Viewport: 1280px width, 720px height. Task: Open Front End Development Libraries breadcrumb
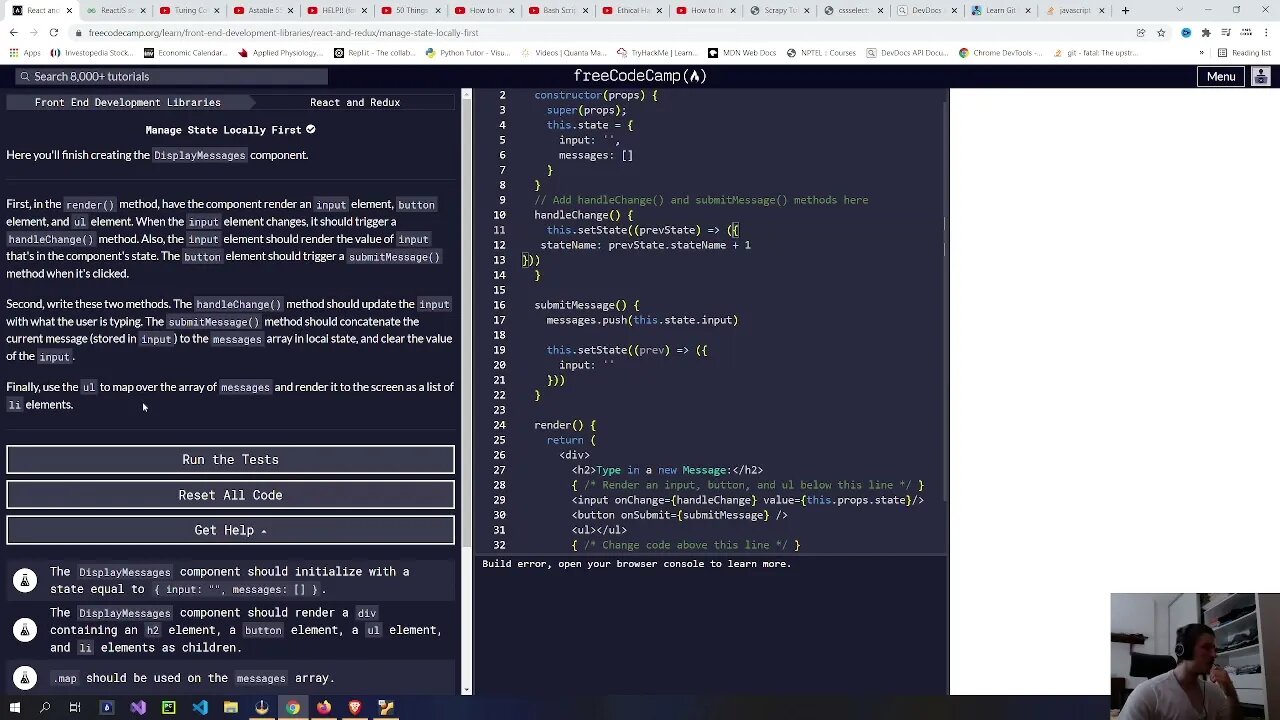click(x=127, y=102)
